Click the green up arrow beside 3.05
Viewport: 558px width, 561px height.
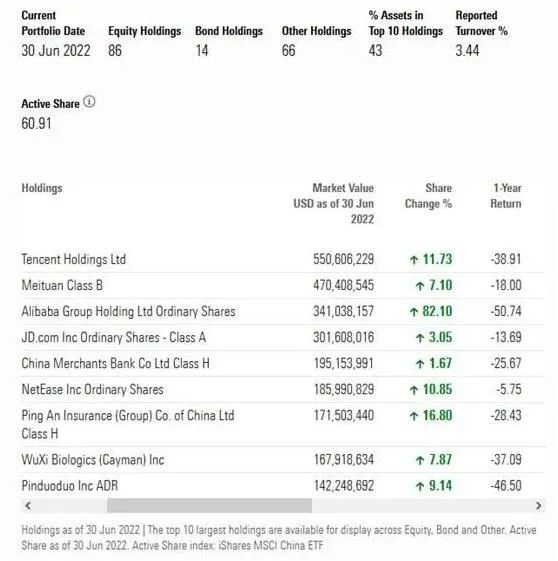tap(420, 337)
